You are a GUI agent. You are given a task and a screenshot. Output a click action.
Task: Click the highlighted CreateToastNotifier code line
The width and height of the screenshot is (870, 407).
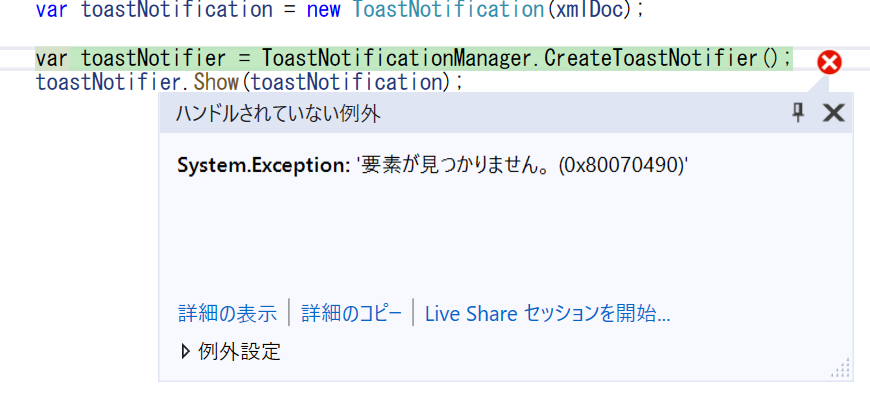414,59
